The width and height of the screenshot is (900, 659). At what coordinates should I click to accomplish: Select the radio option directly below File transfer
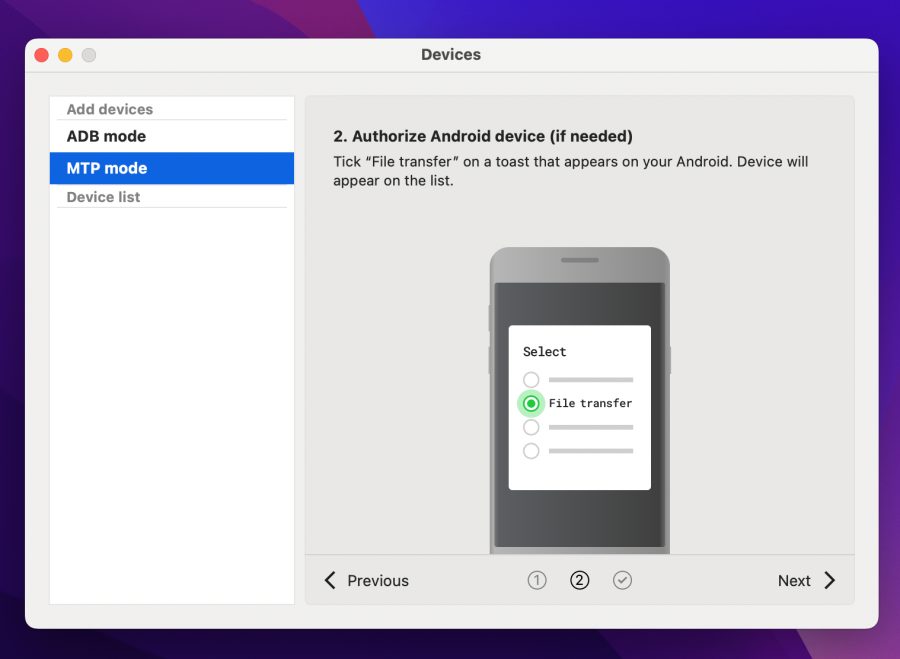pyautogui.click(x=531, y=427)
